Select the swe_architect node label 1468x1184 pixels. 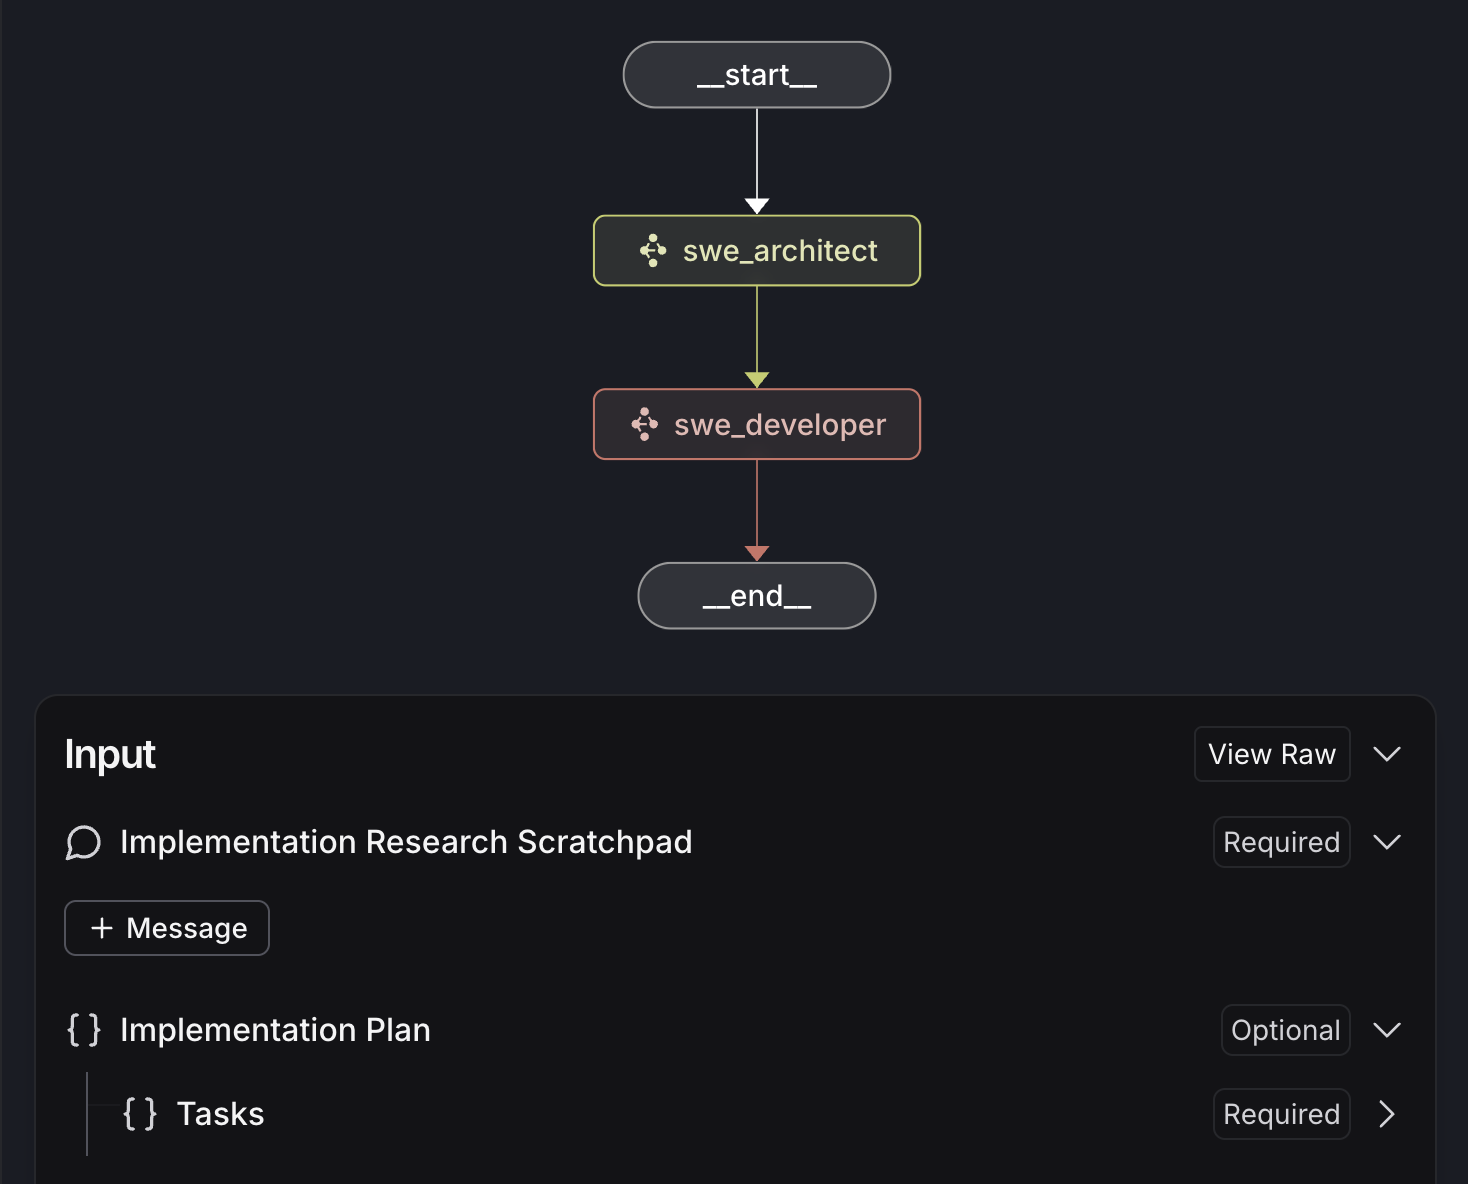click(780, 251)
